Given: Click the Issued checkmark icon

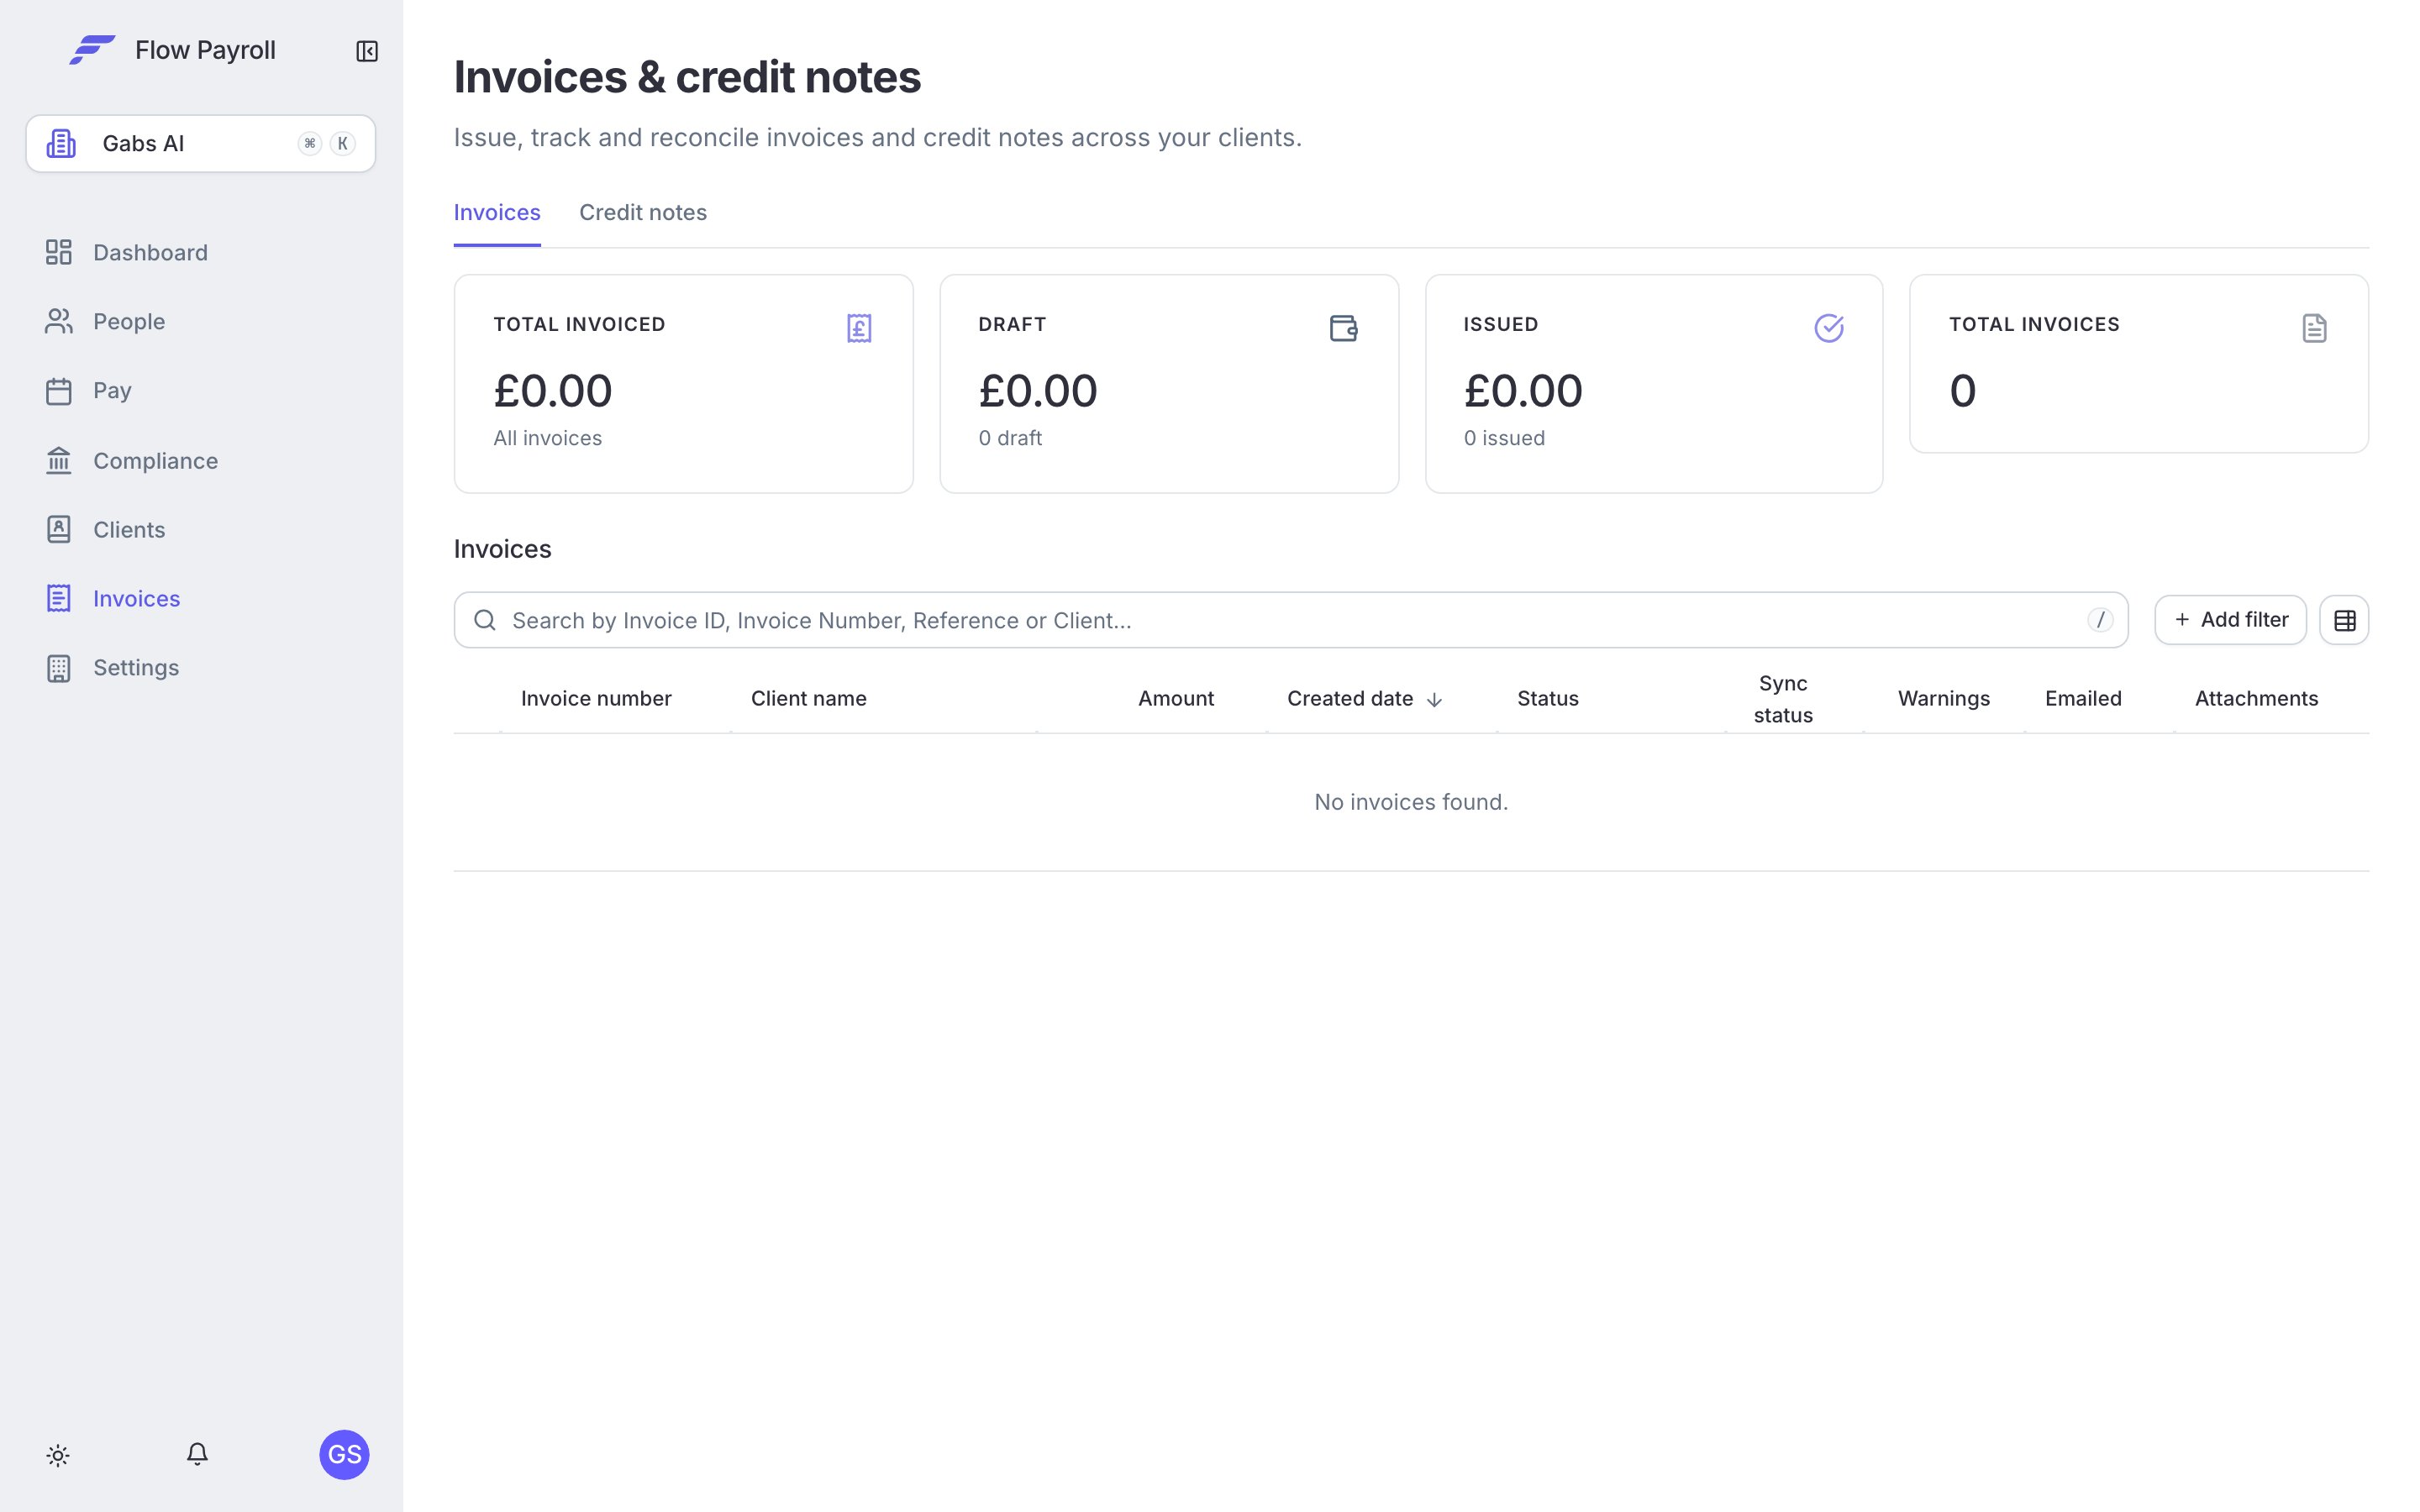Looking at the screenshot, I should pos(1829,328).
